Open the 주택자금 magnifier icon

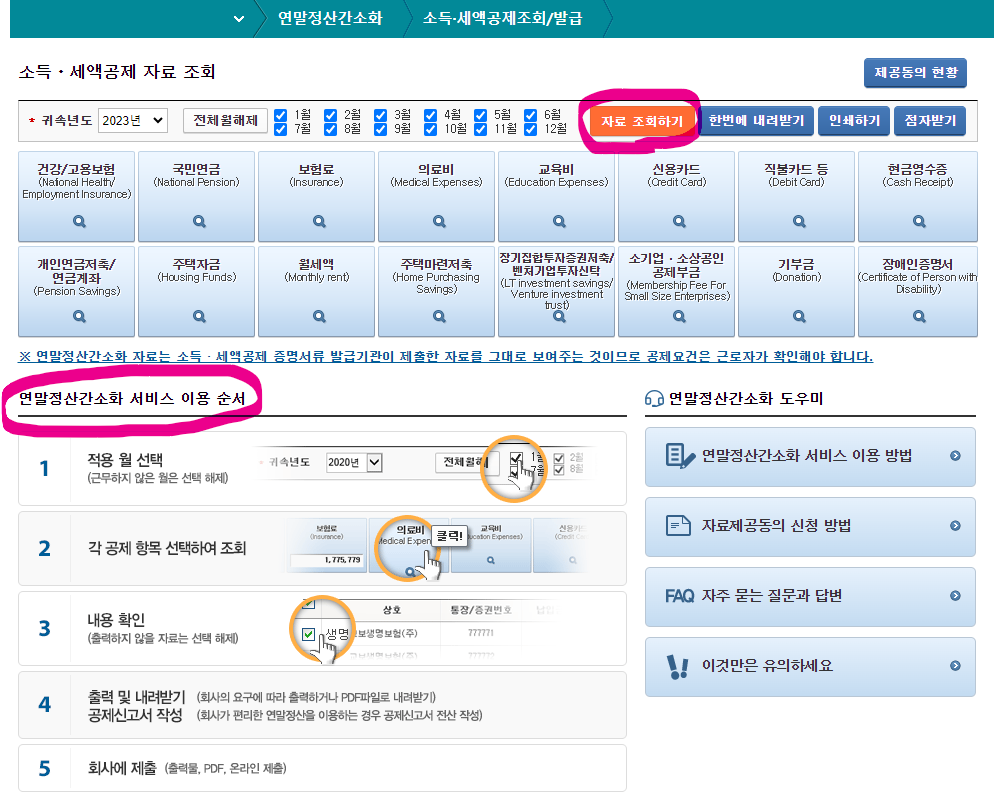coord(199,316)
